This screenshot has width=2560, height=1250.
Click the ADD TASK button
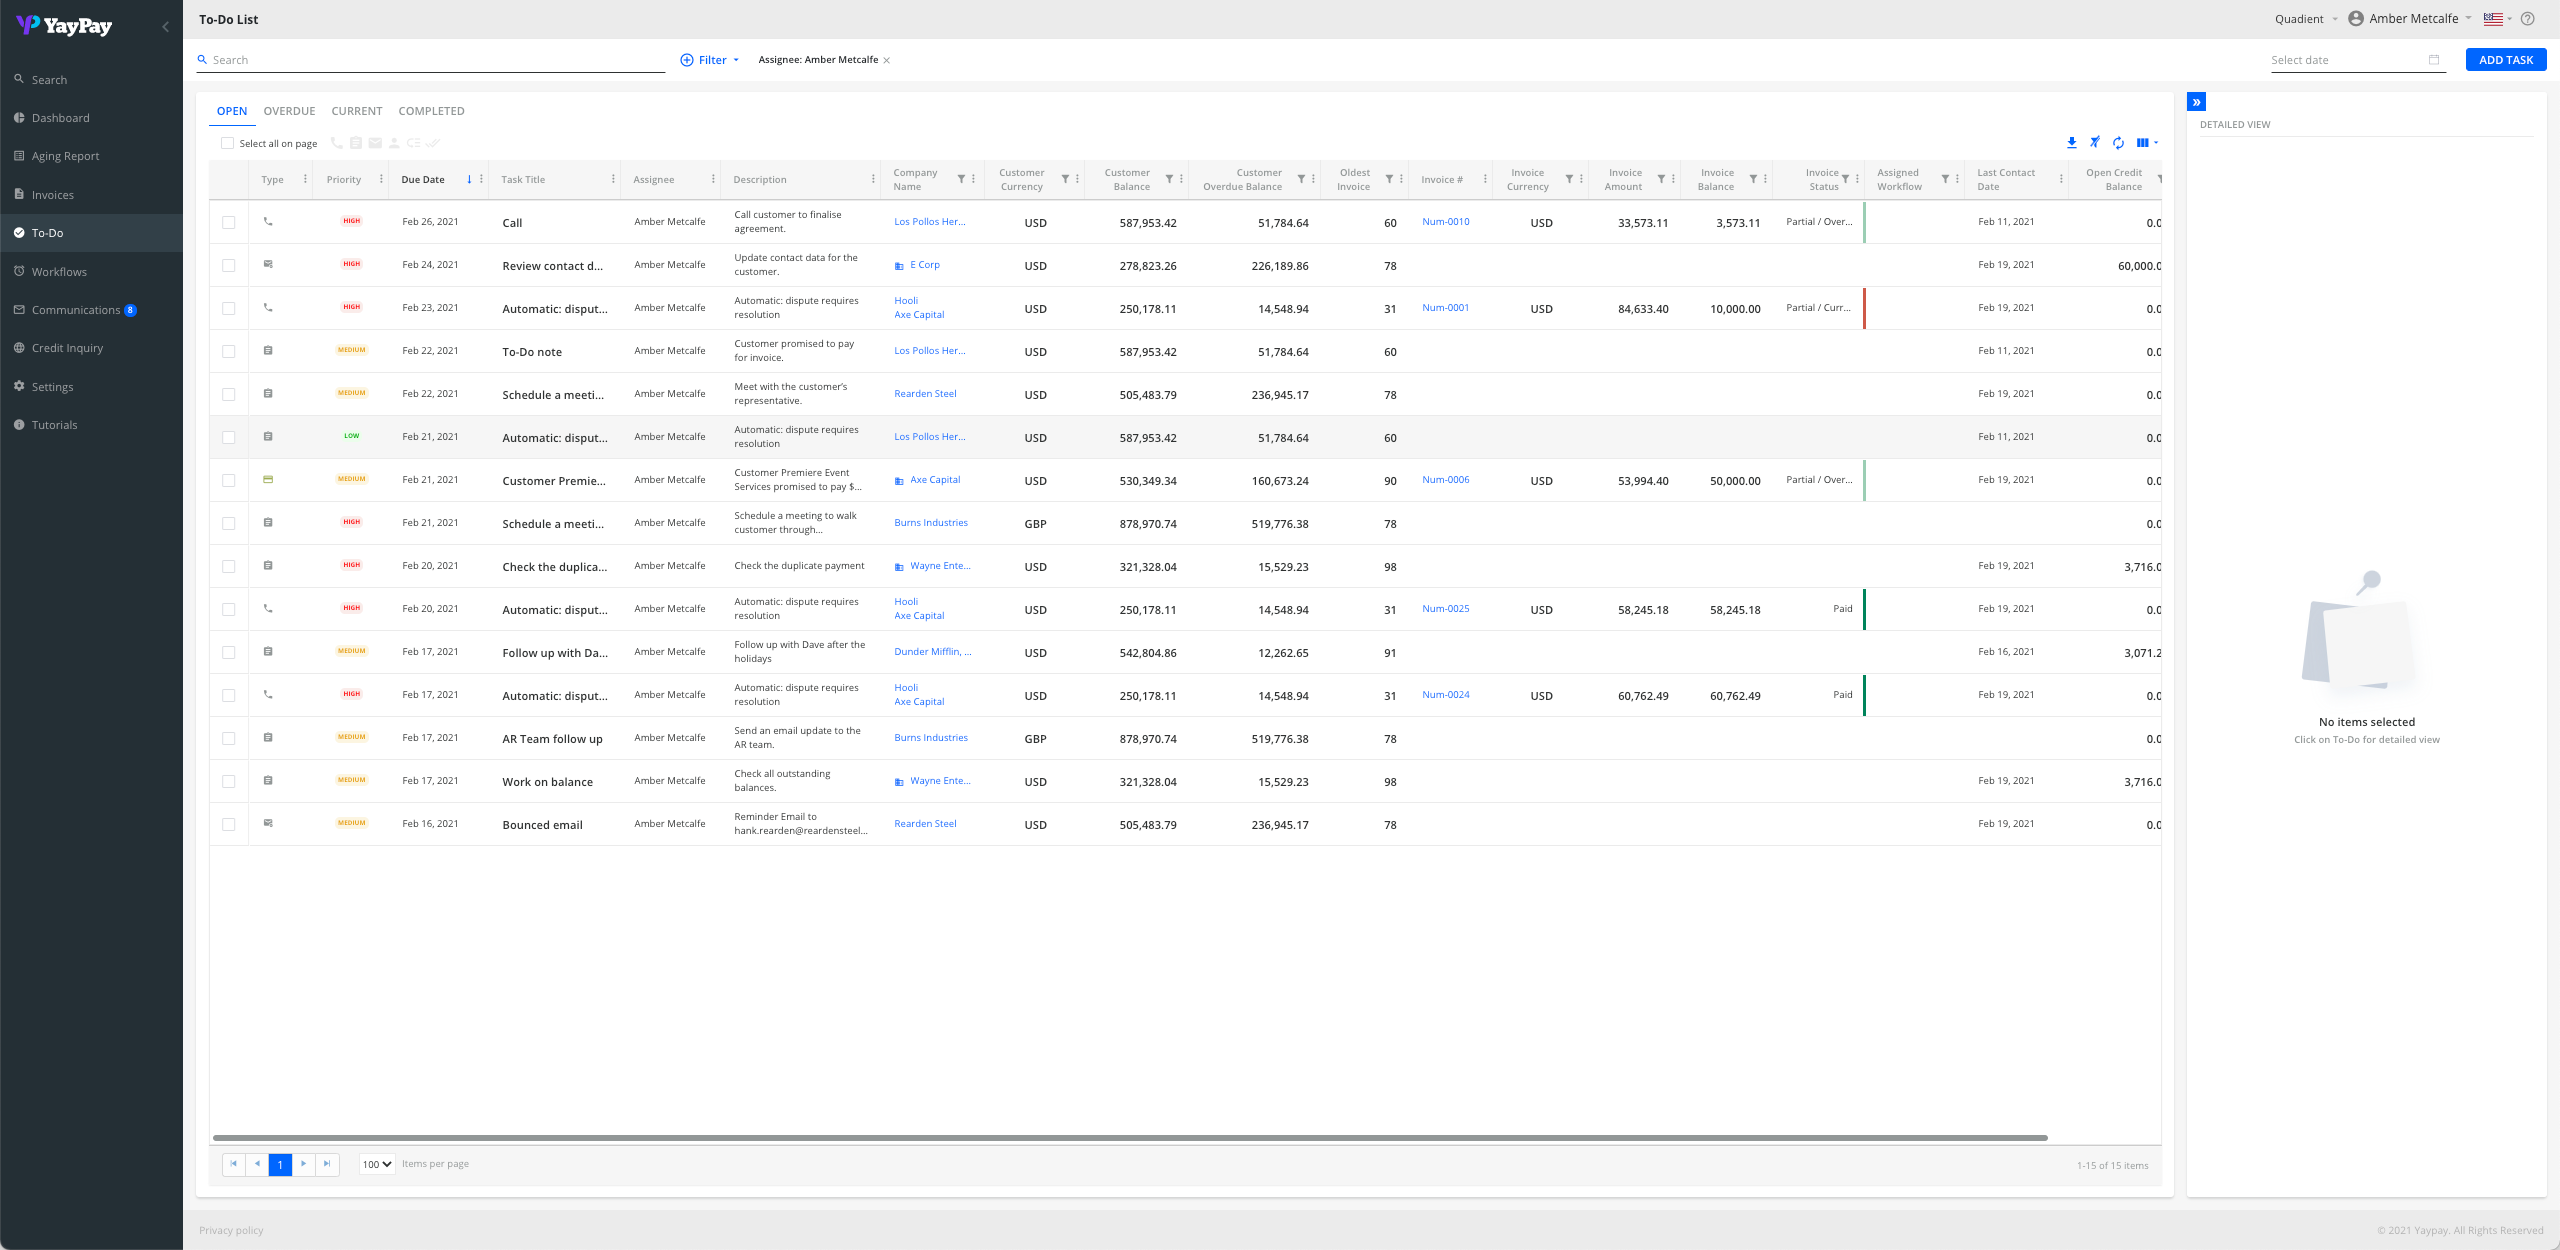tap(2505, 60)
